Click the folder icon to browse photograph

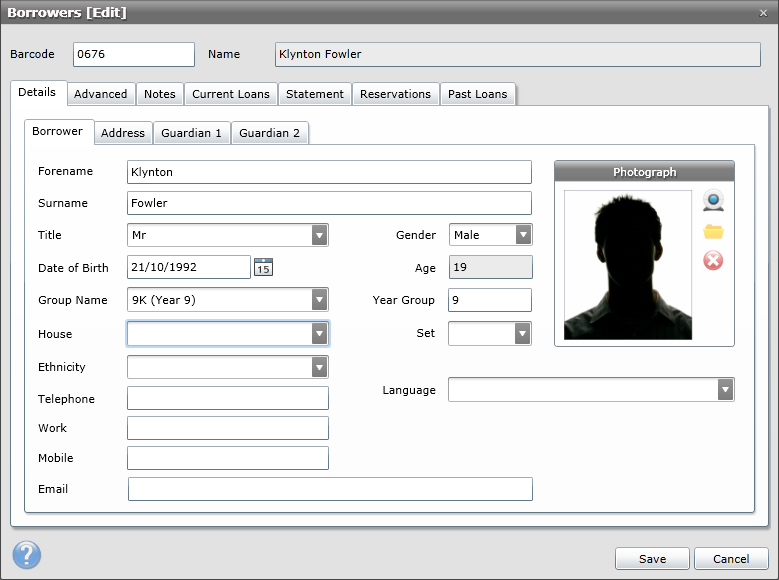click(x=713, y=232)
